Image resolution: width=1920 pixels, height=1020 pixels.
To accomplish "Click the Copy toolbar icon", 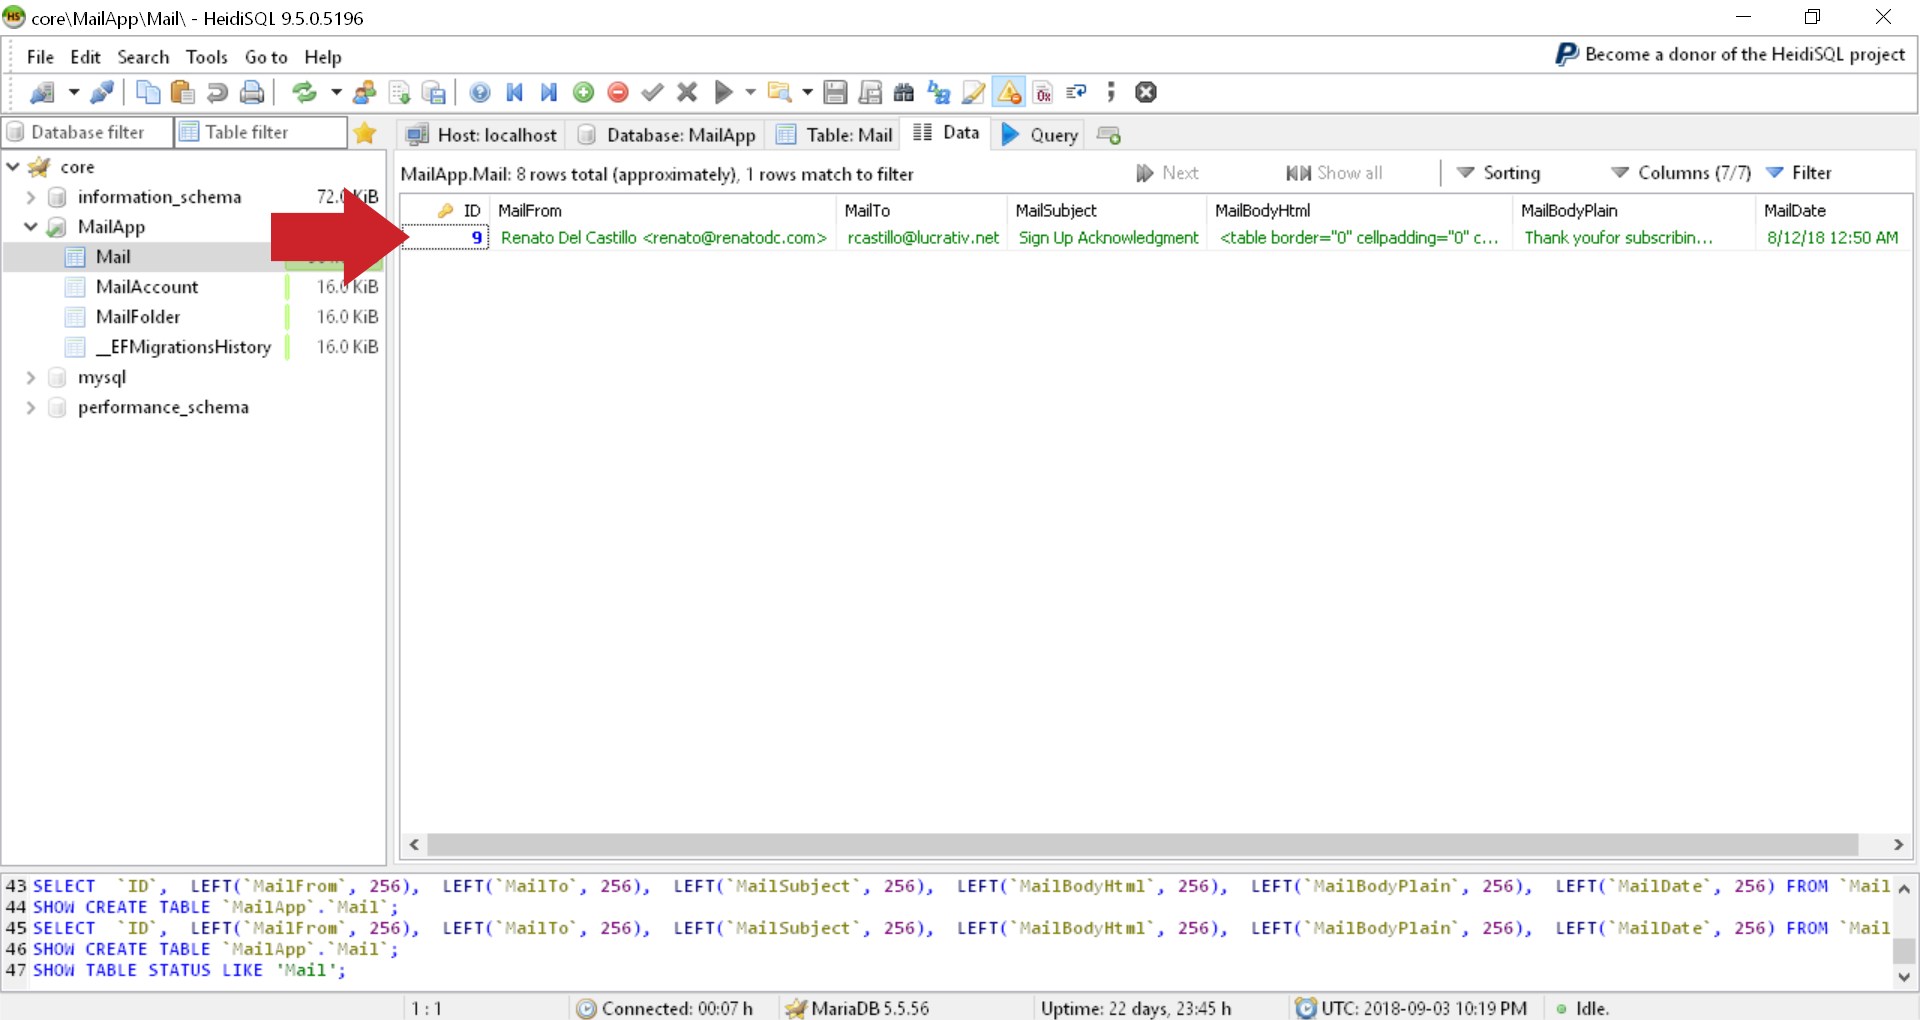I will coord(148,93).
